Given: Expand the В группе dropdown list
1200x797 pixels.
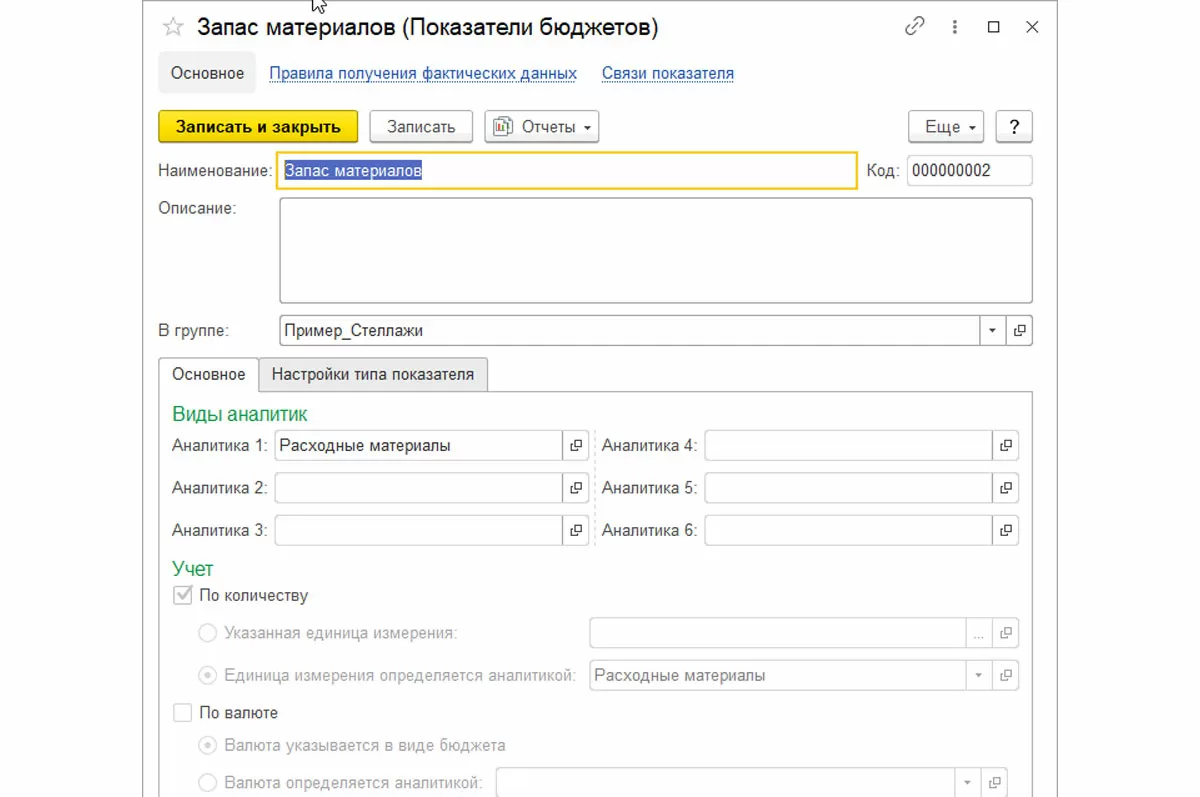Looking at the screenshot, I should [x=992, y=331].
